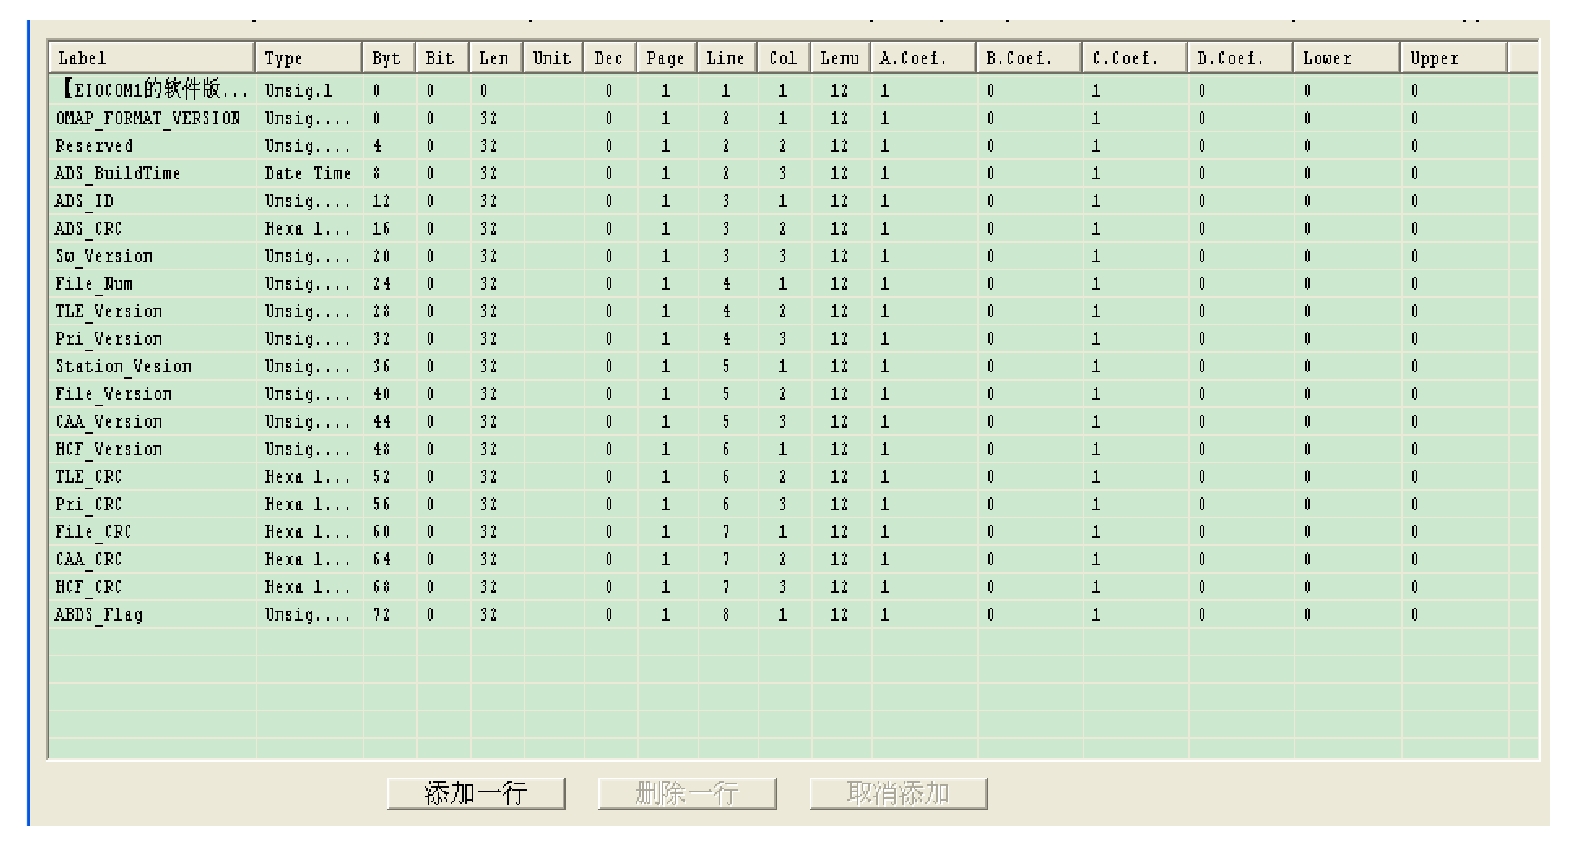Select the ADS_BuildTime row label
Screen dimensions: 1575x843
point(118,173)
